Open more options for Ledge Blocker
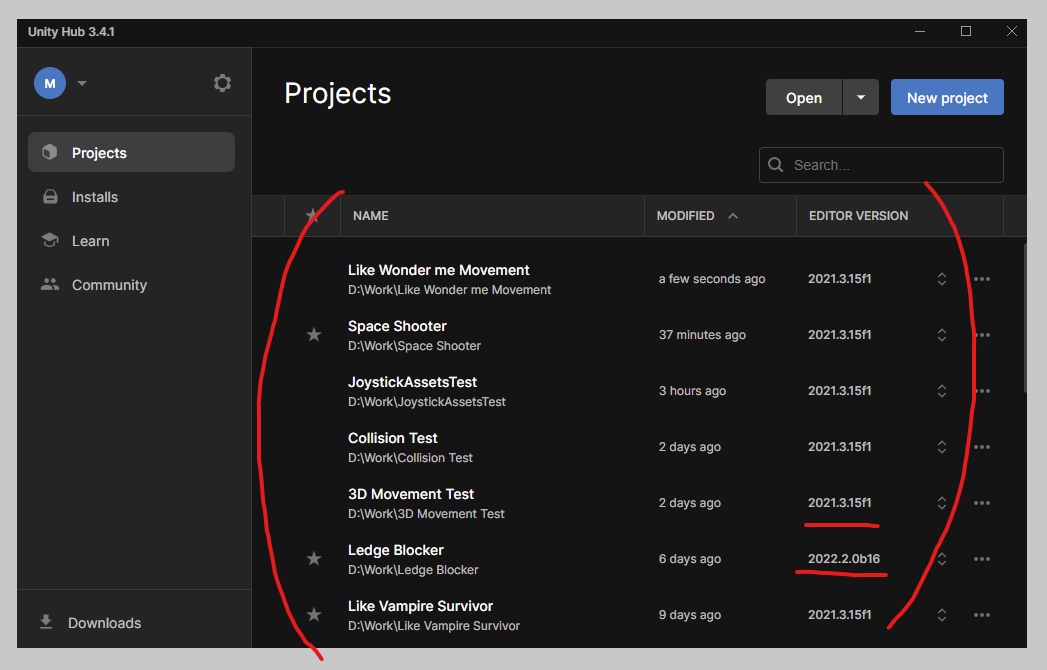The height and width of the screenshot is (670, 1047). [x=982, y=559]
